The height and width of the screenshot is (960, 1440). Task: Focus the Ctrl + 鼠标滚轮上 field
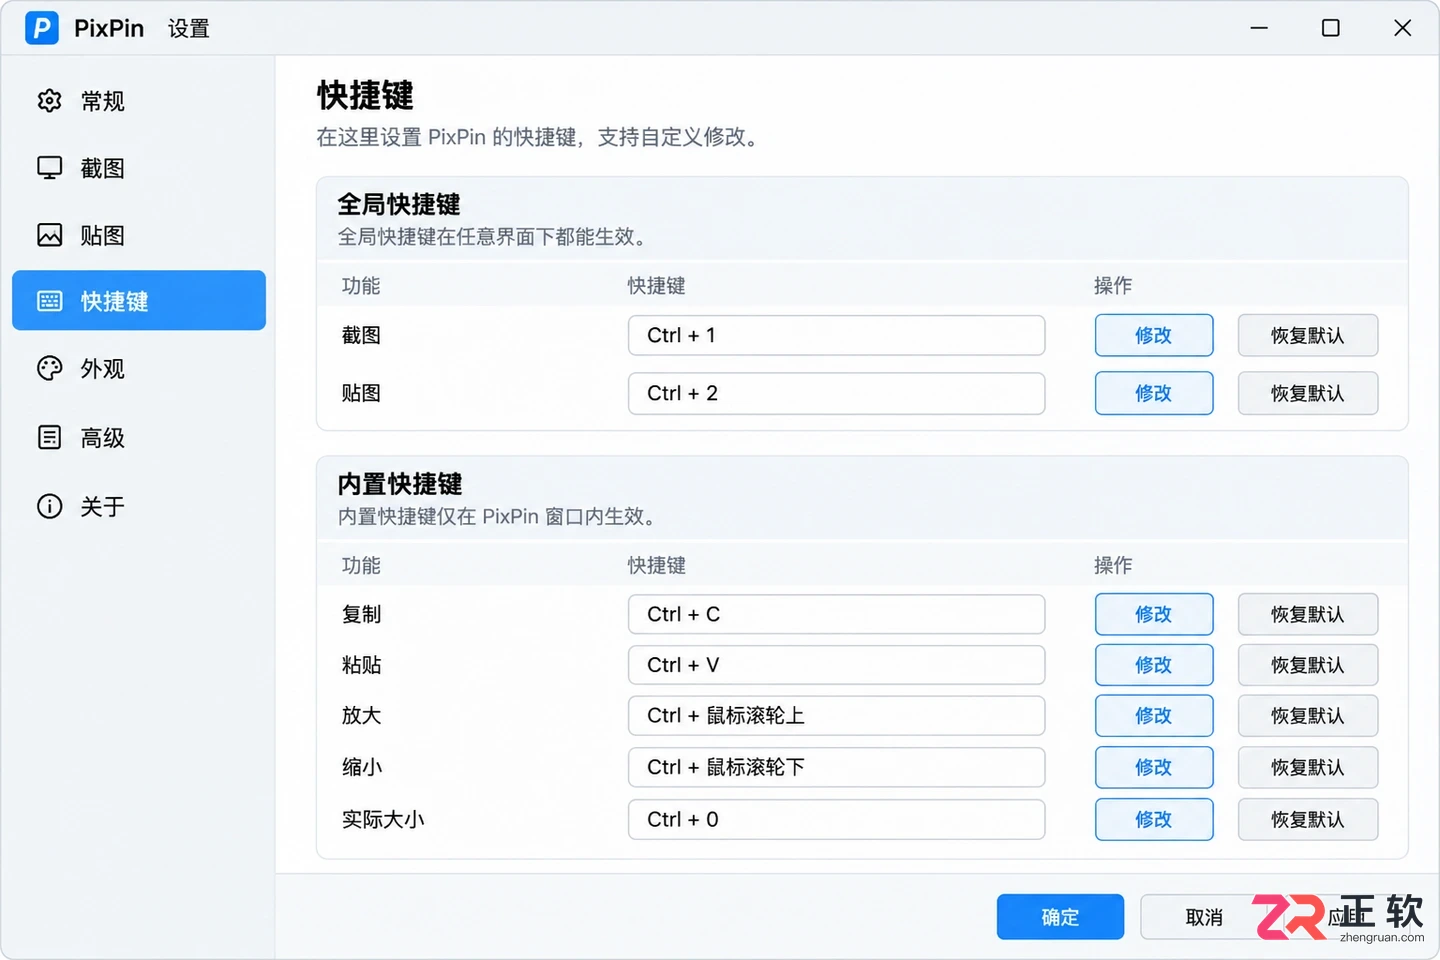(x=837, y=716)
